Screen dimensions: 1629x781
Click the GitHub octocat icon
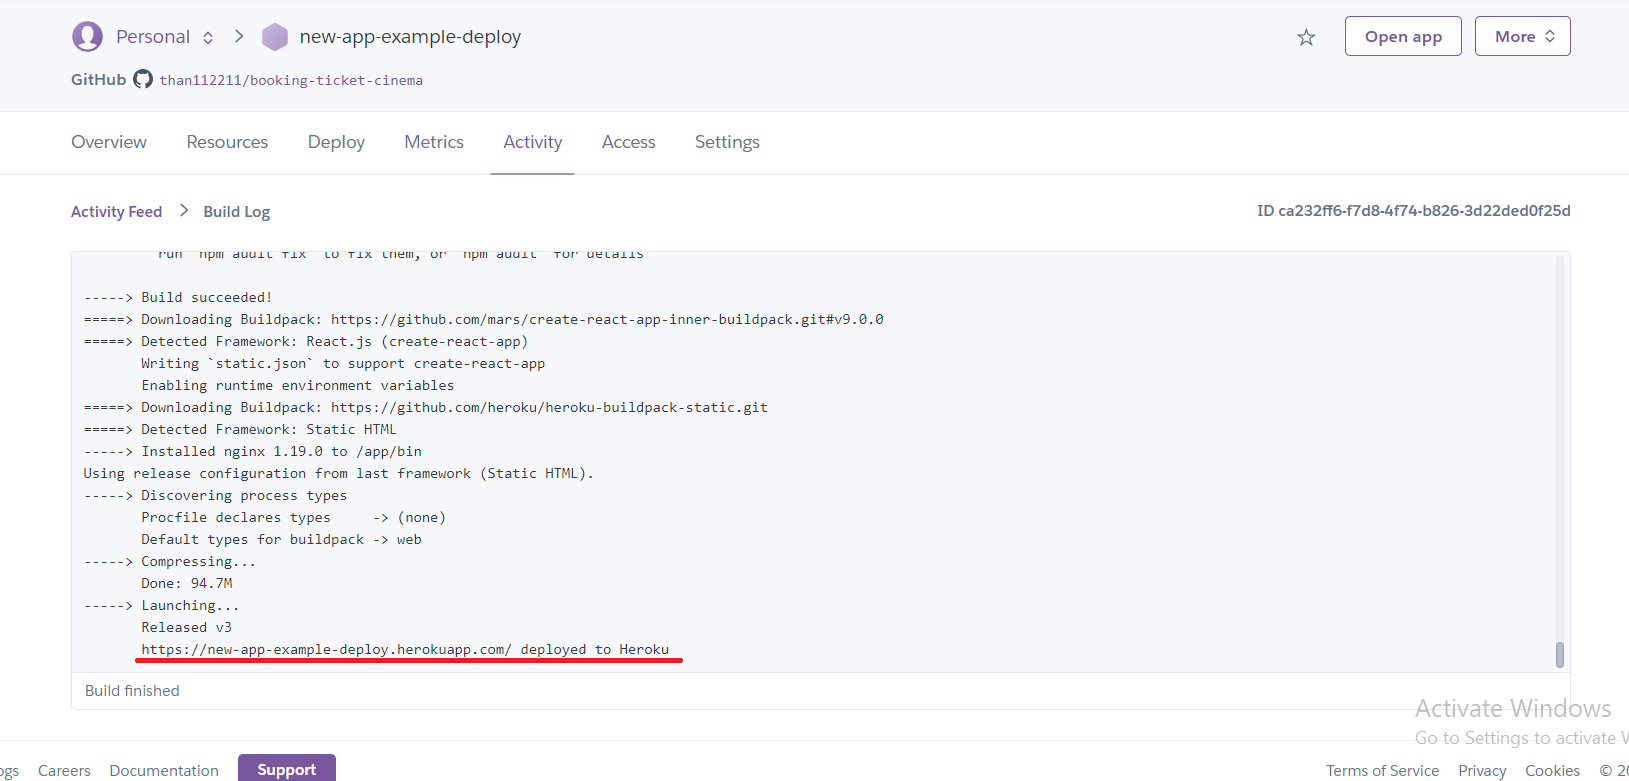click(x=143, y=79)
